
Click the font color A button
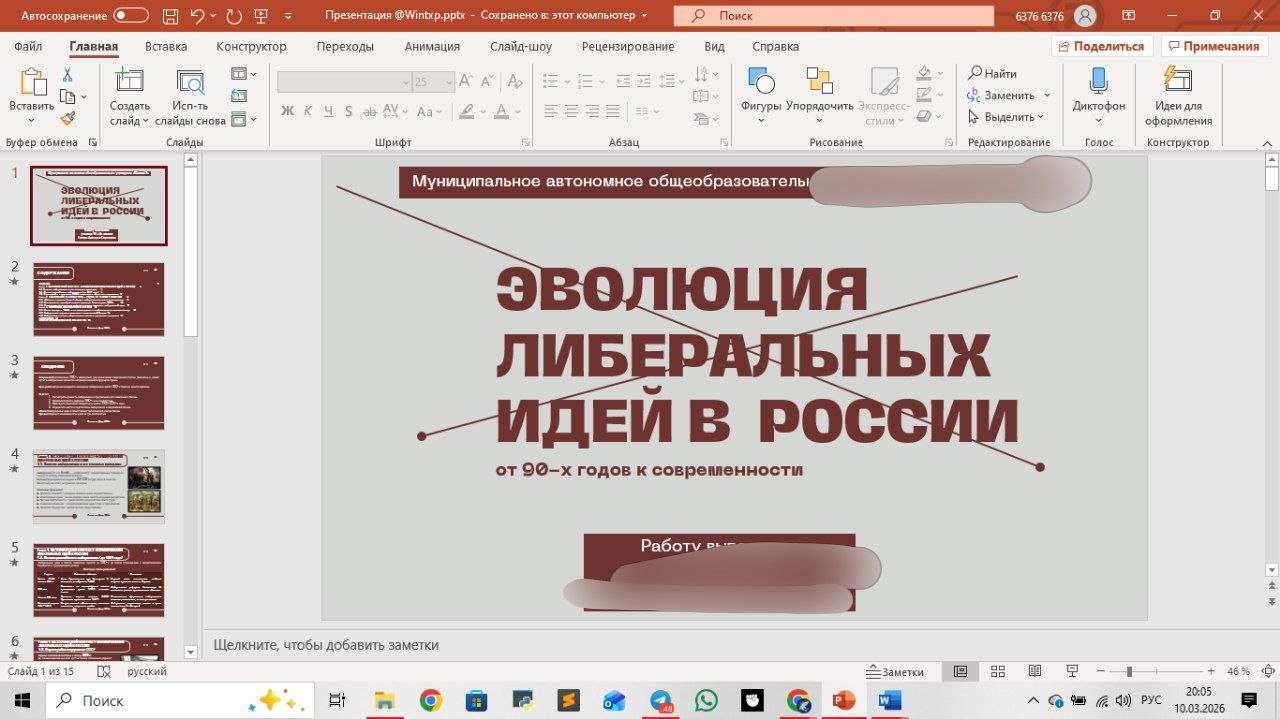(x=502, y=111)
